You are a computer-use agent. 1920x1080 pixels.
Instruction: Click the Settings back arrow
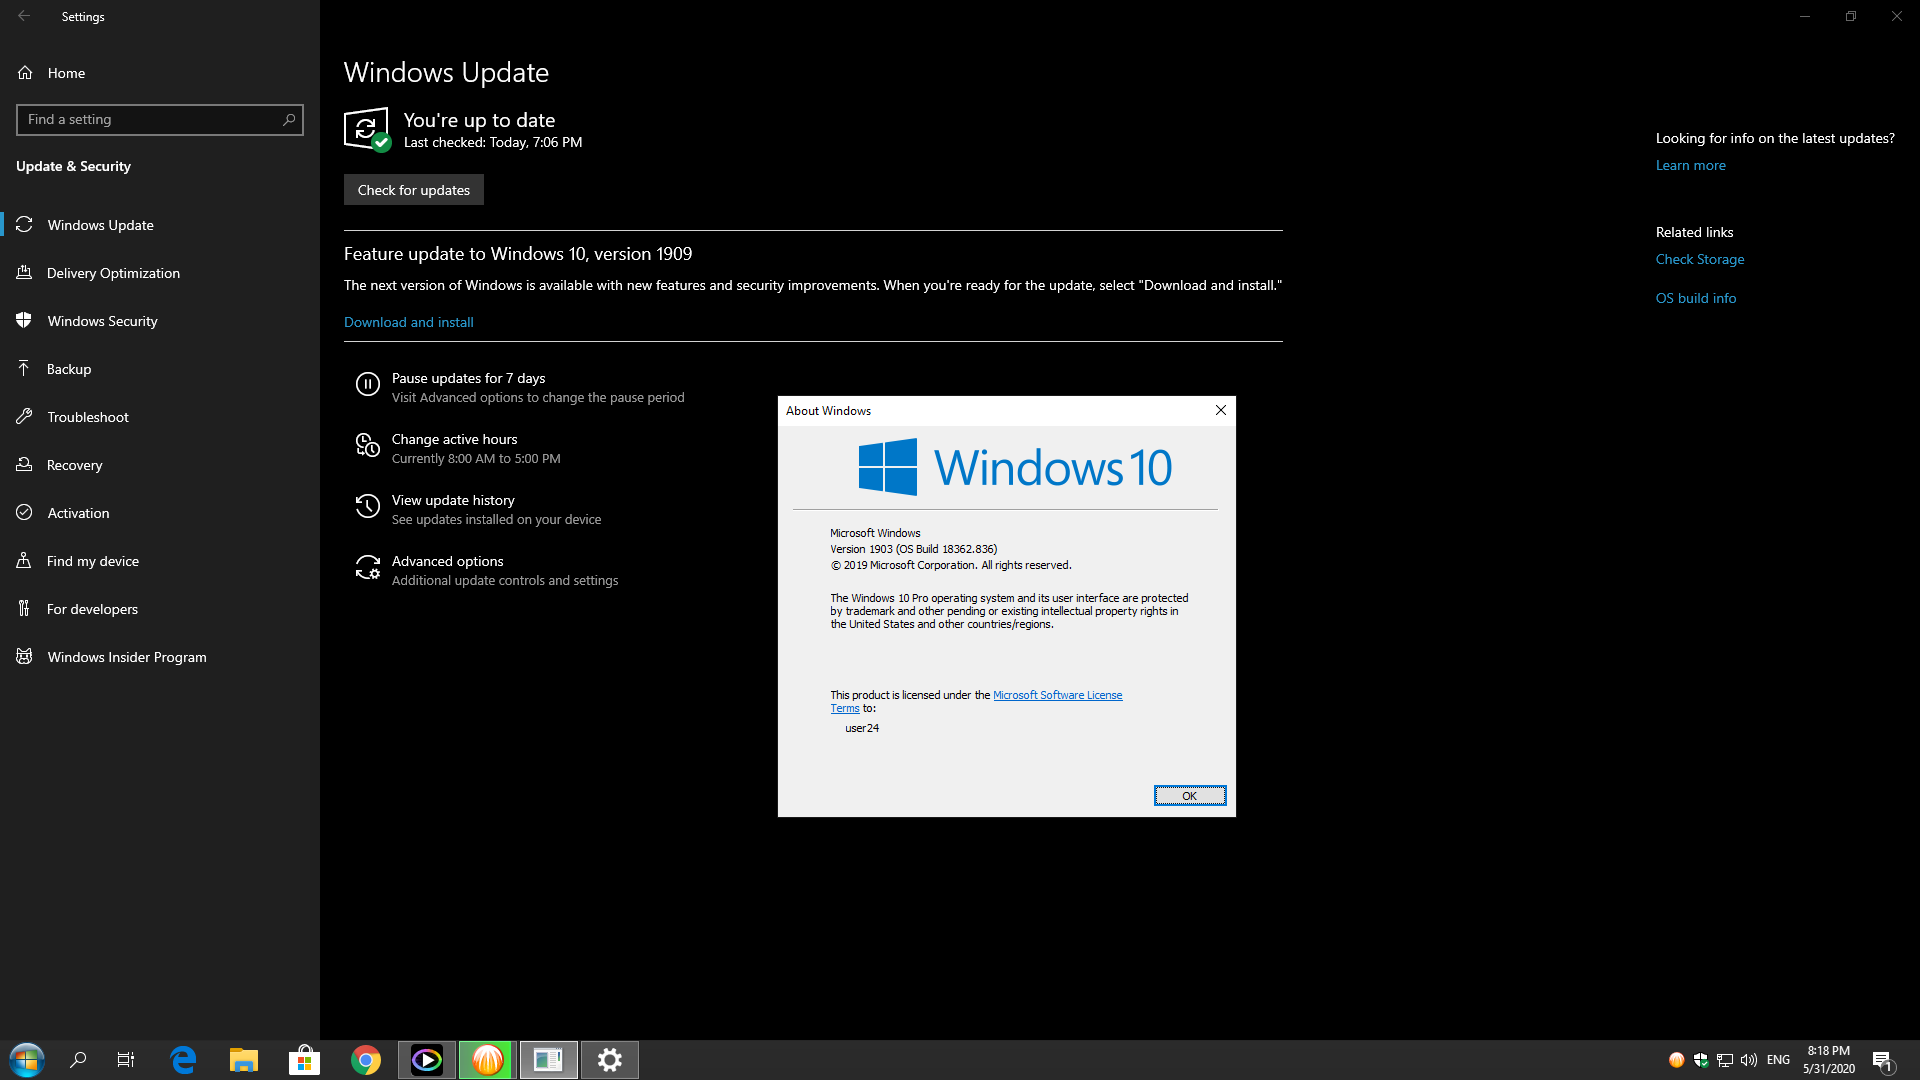click(24, 16)
